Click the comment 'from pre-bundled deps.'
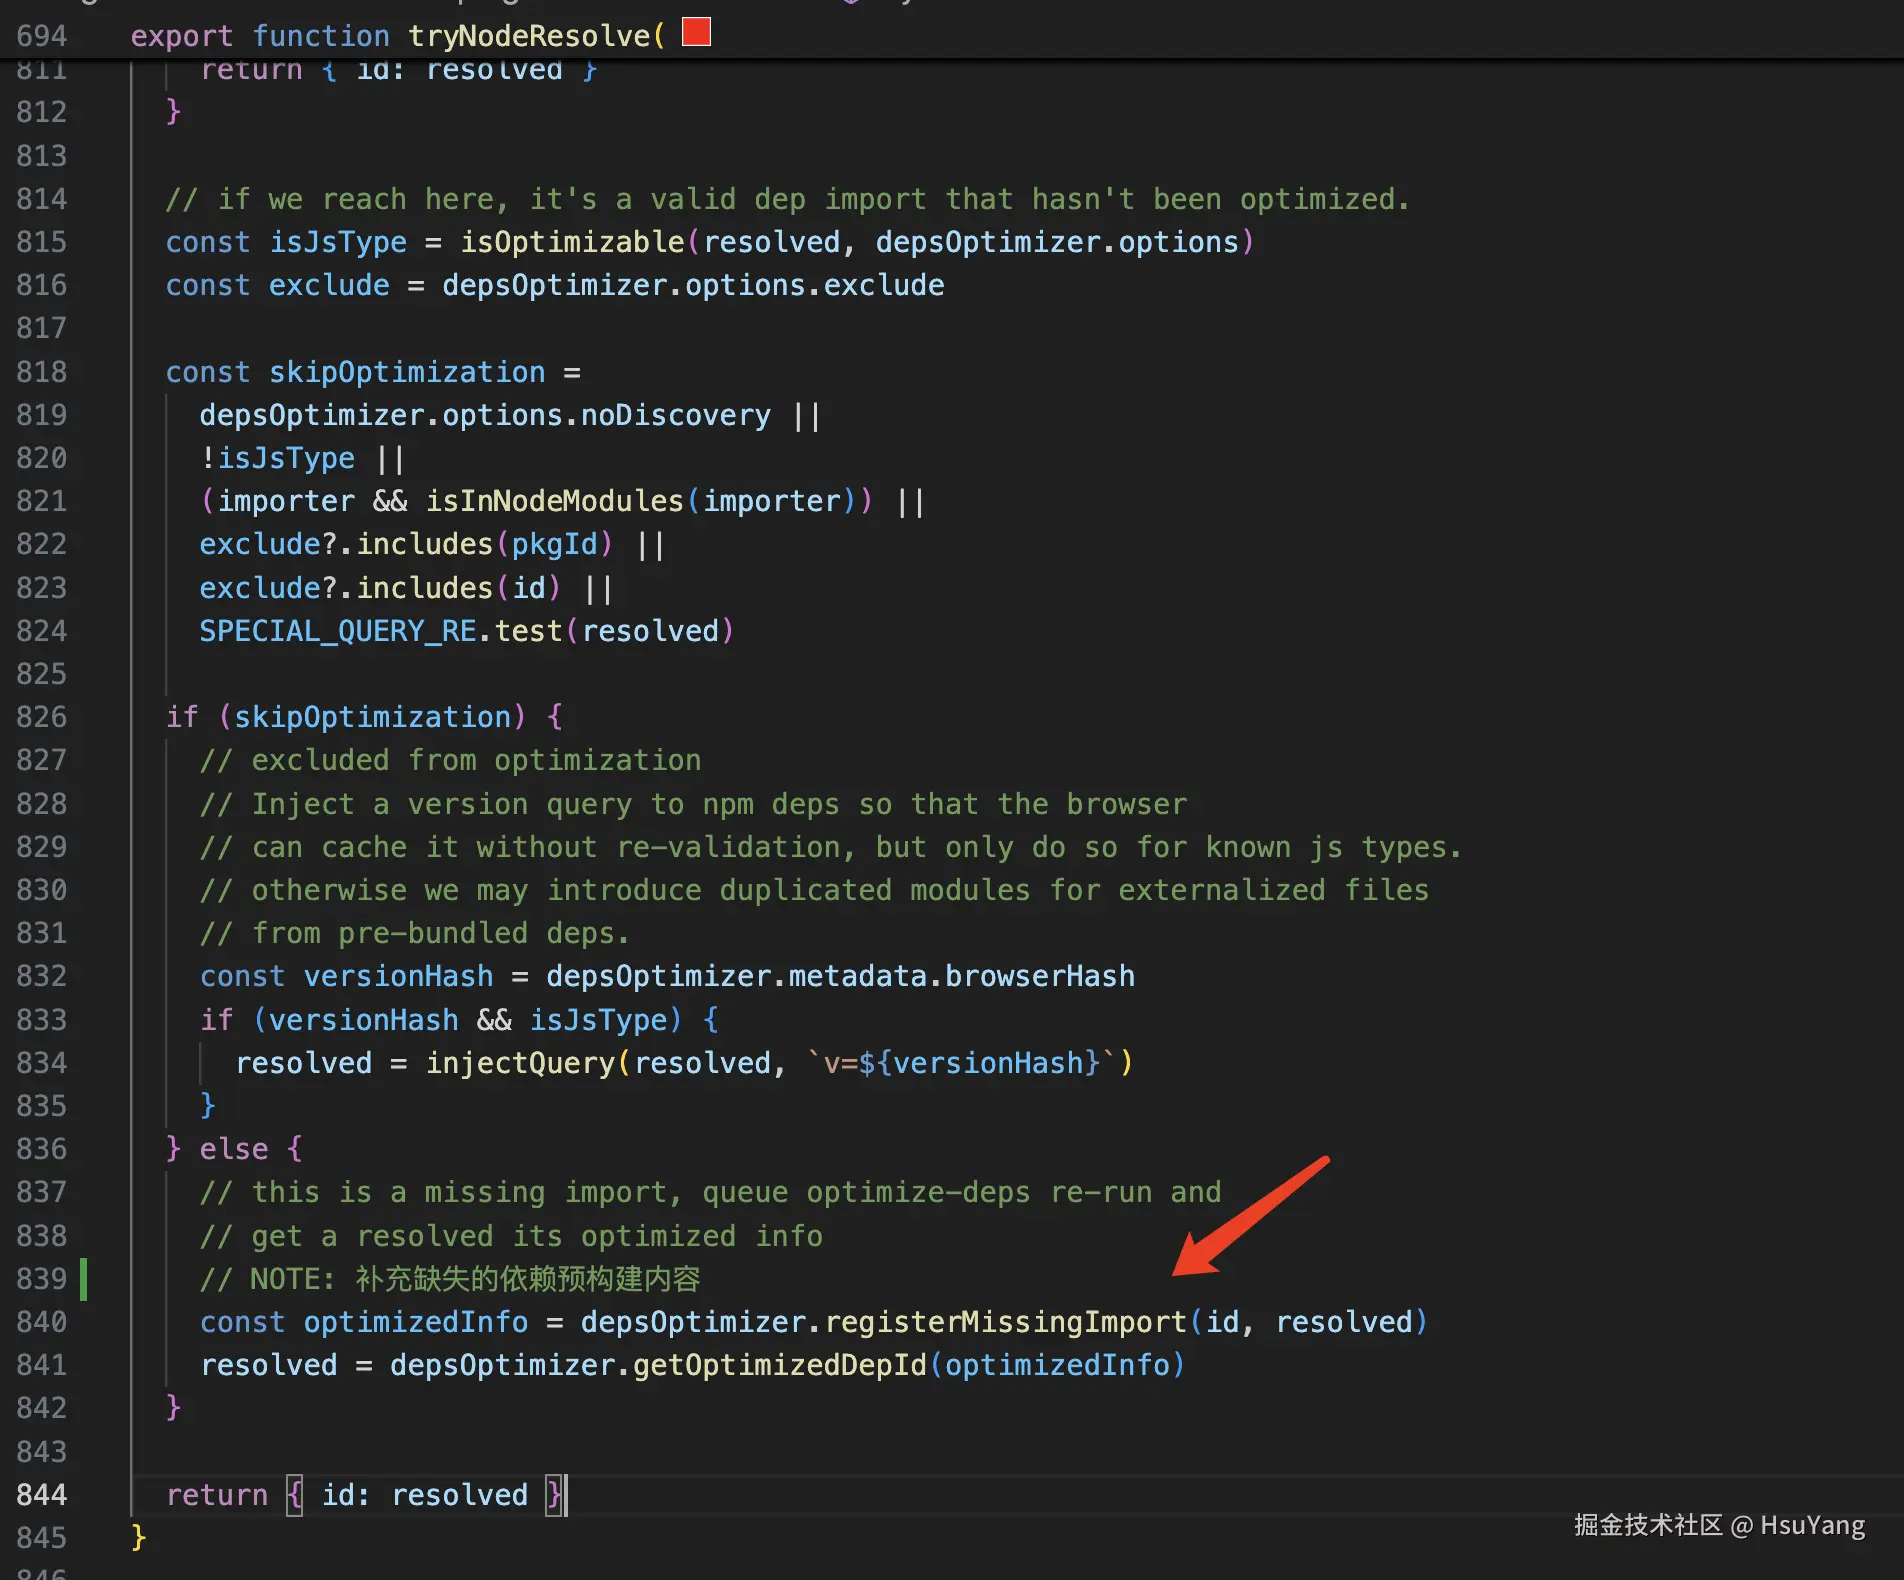 click(415, 933)
